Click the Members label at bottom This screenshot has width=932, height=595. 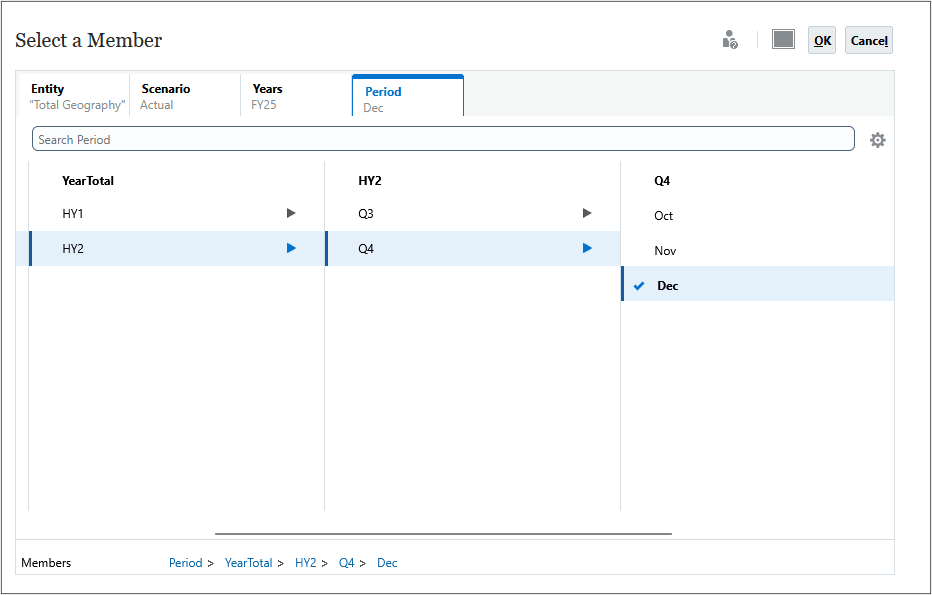[46, 563]
